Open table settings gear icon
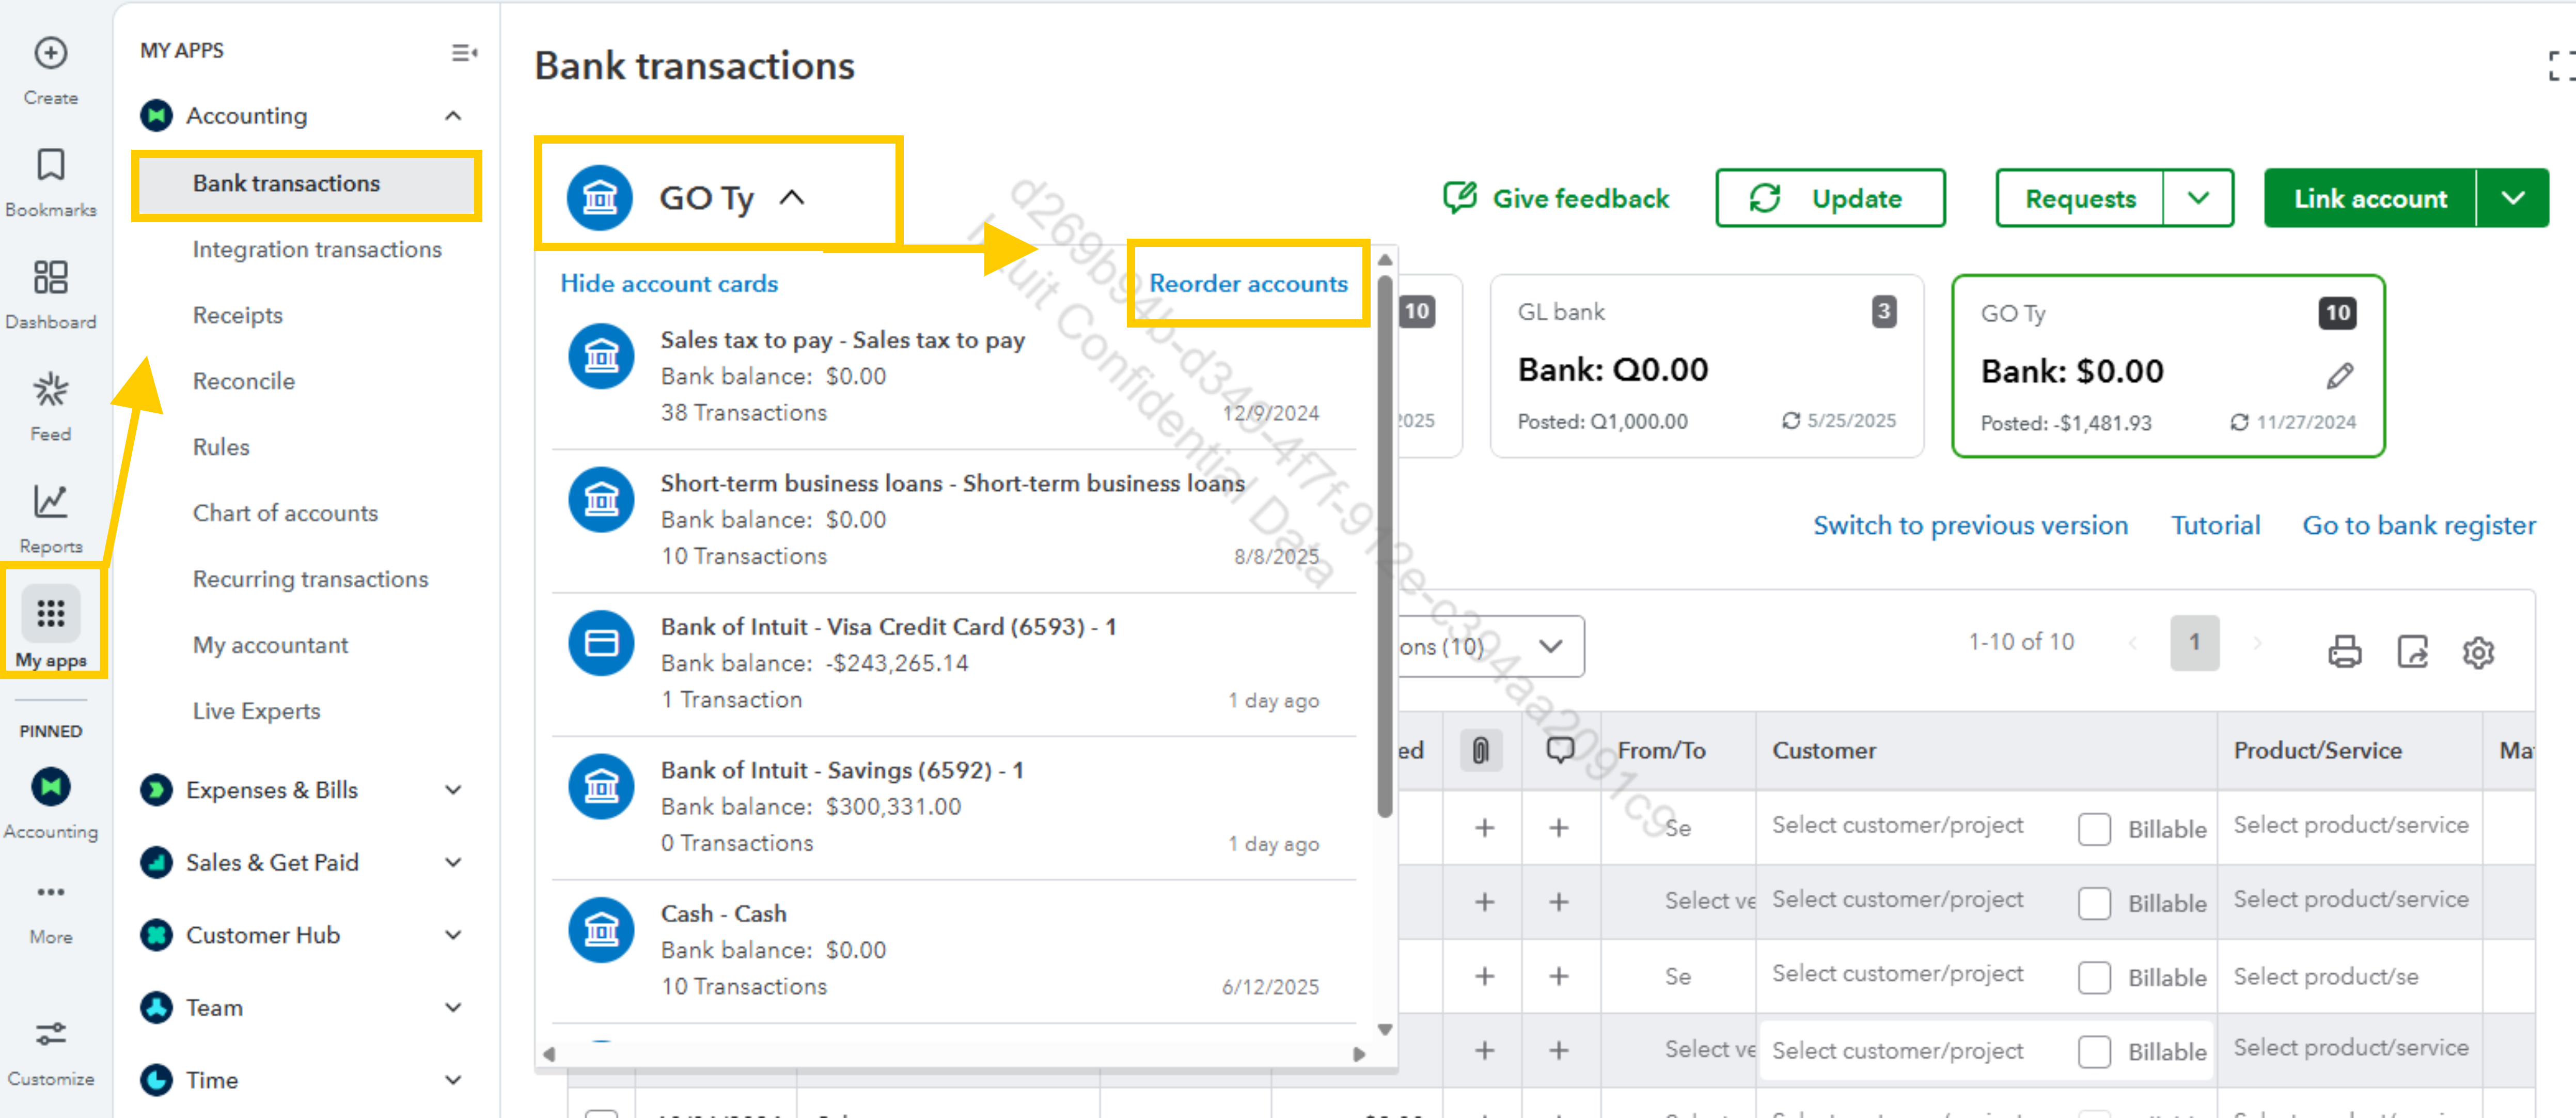 (x=2478, y=652)
